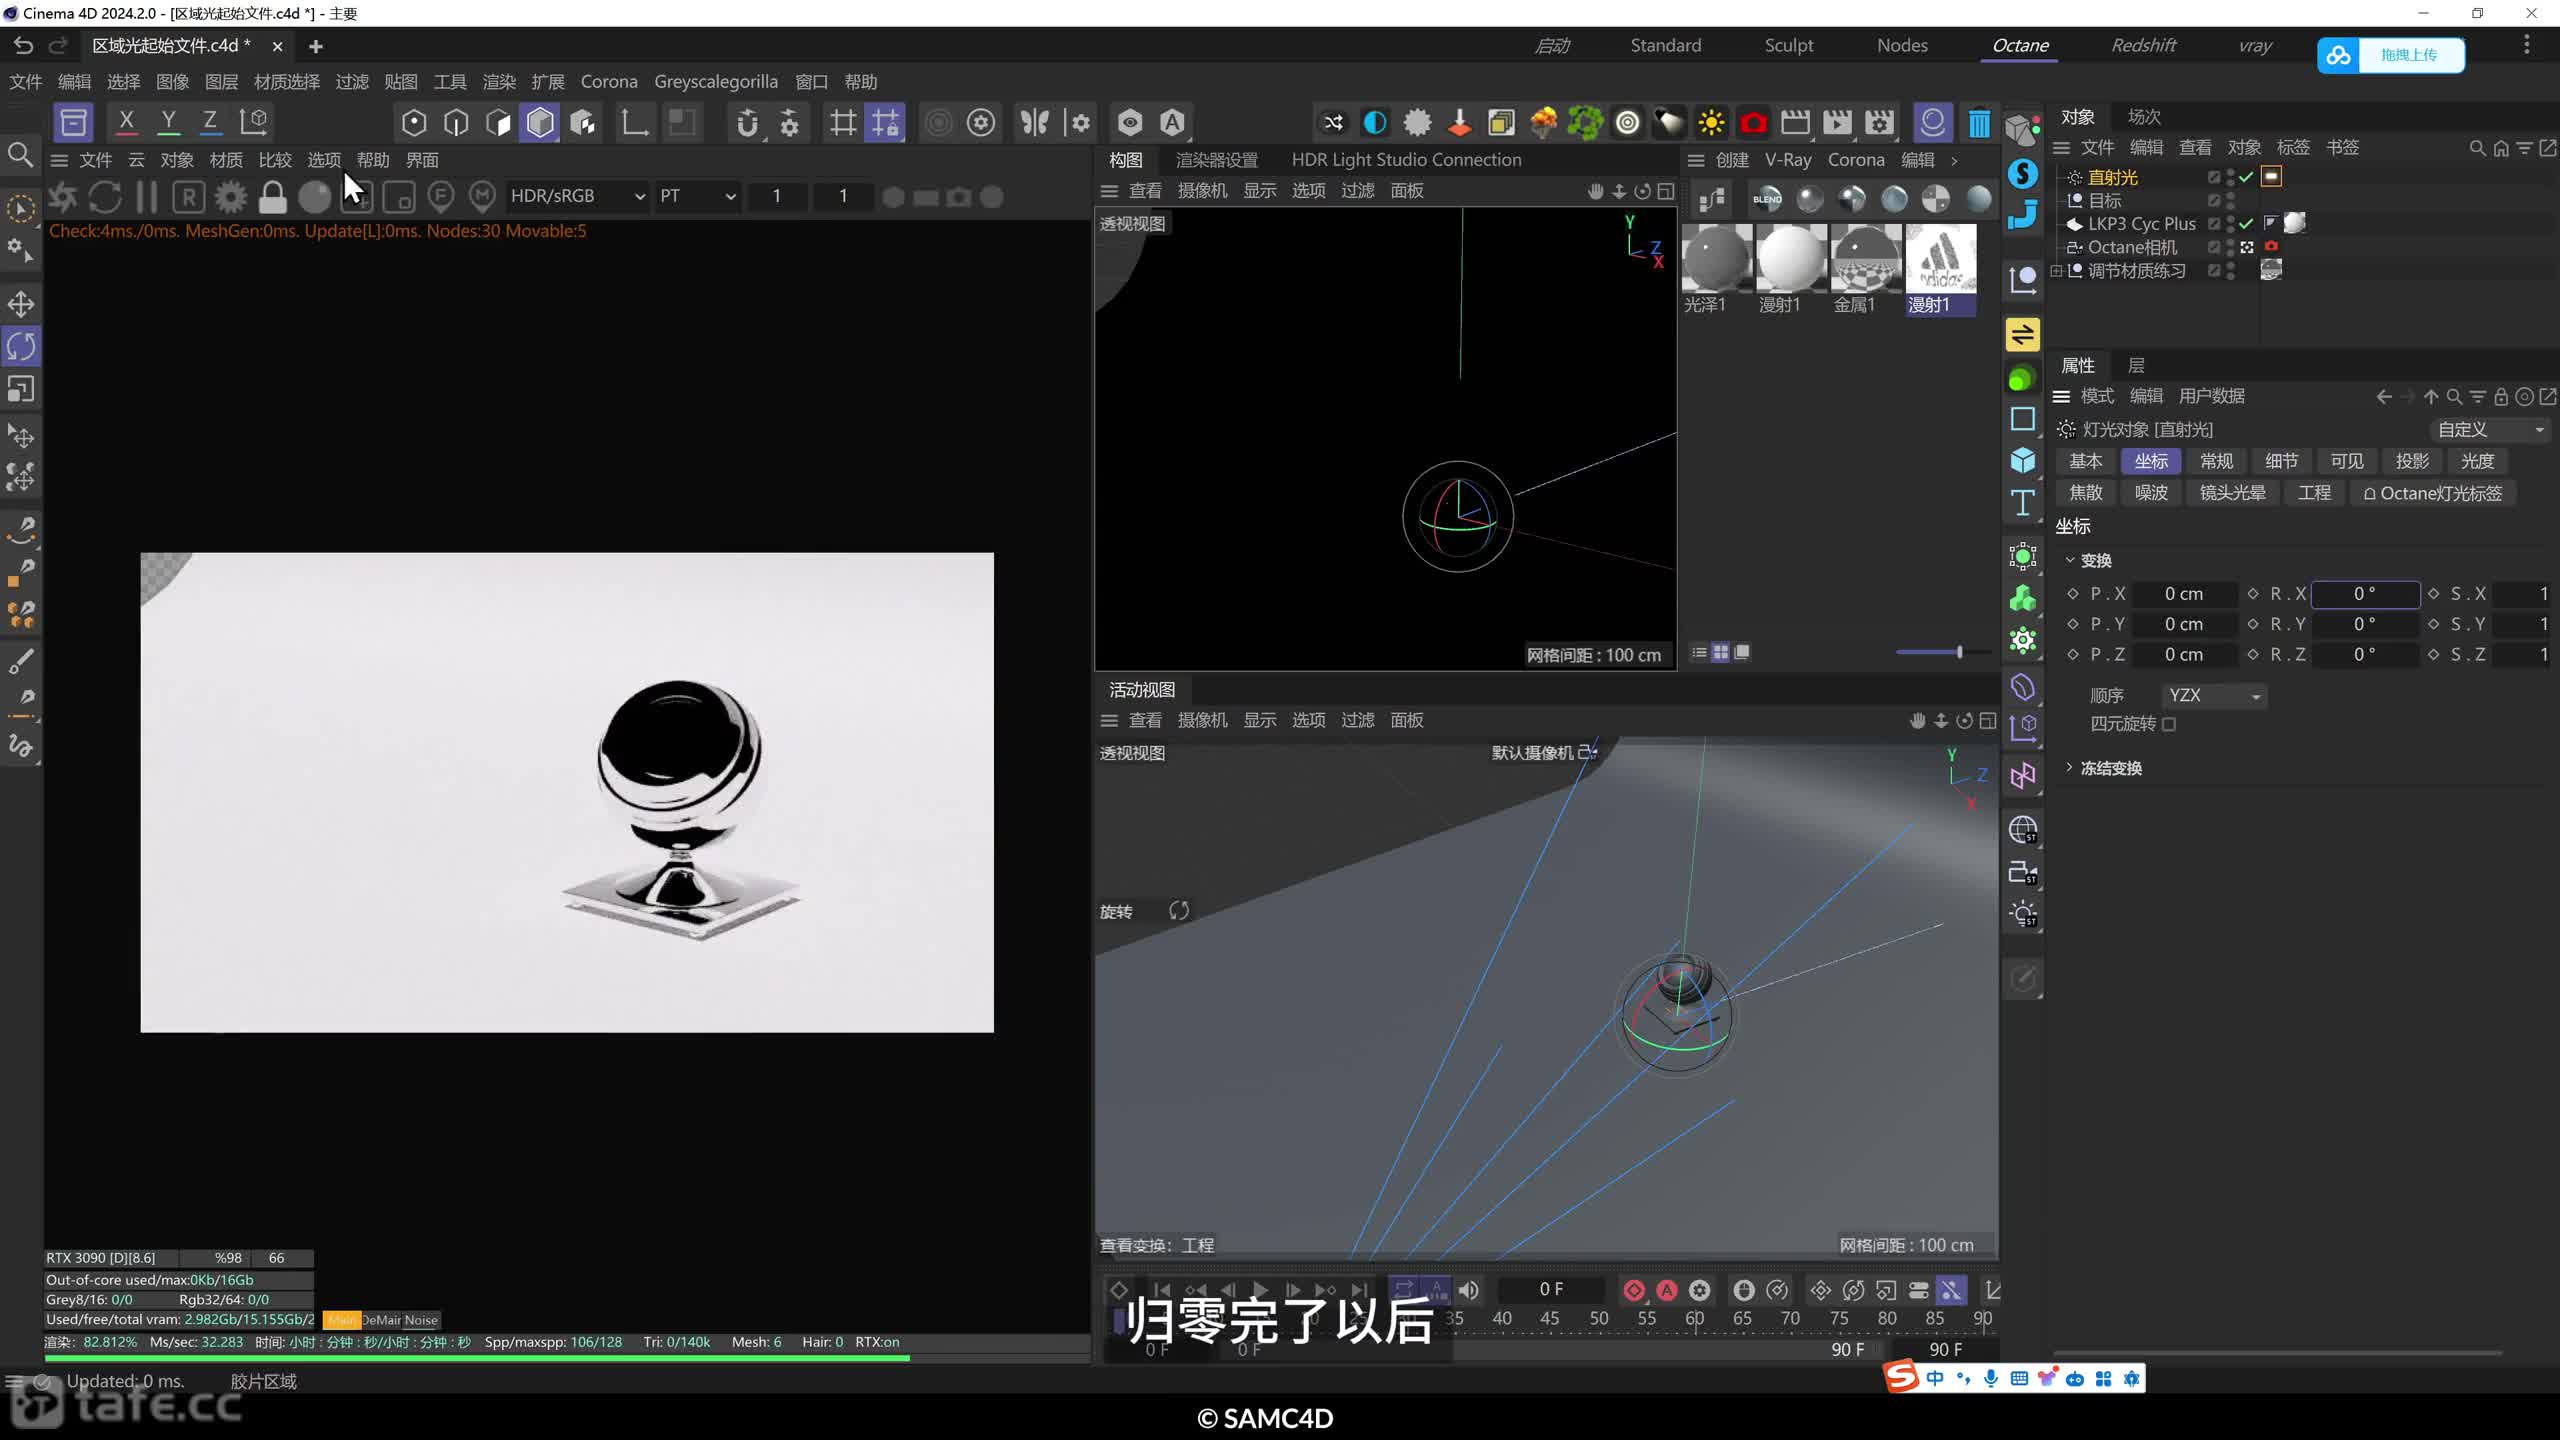This screenshot has height=1440, width=2560.
Task: Switch to the 场次 tab
Action: coord(2144,117)
